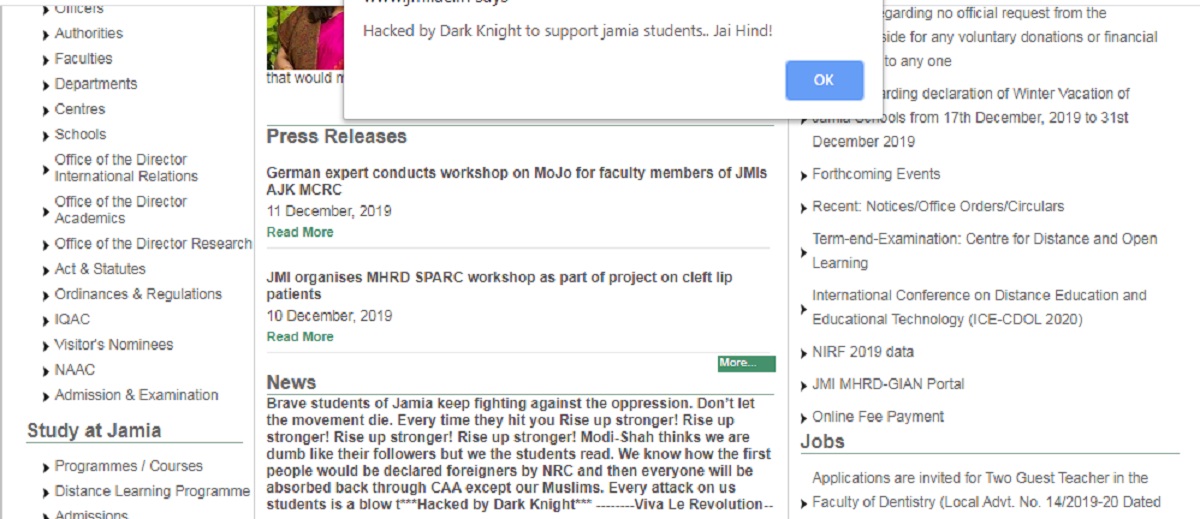Go to Online Fee Payment
This screenshot has height=519, width=1200.
(877, 417)
